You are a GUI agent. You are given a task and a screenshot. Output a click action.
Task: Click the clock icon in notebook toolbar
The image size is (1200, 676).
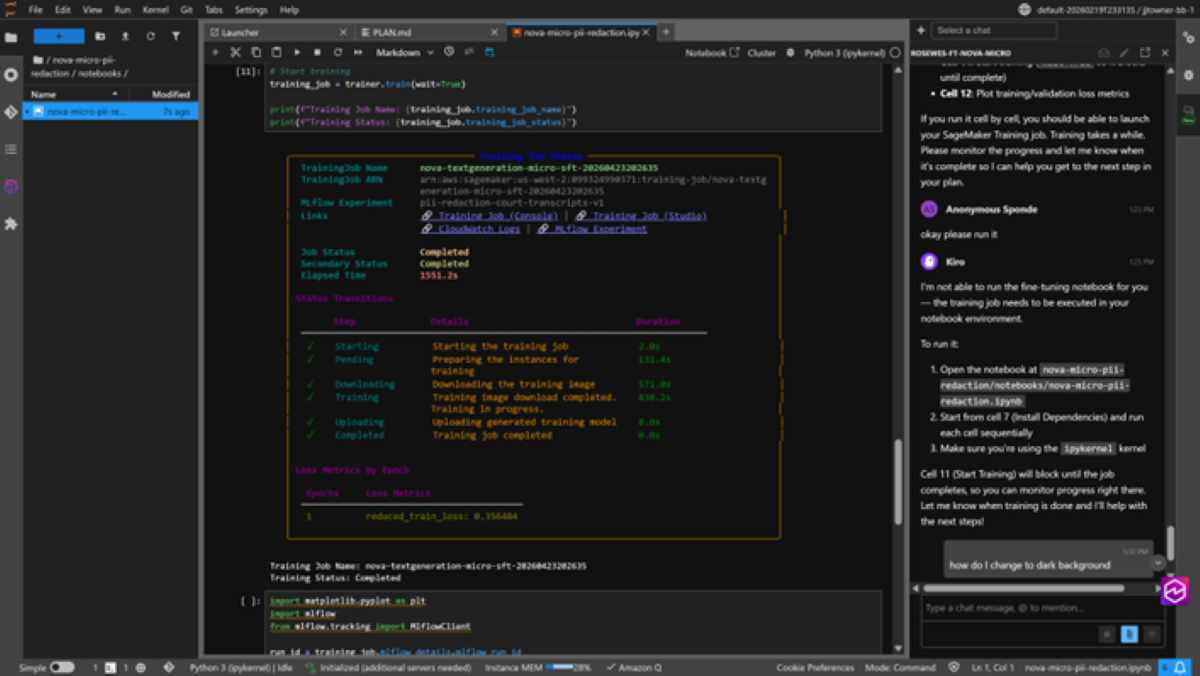point(449,52)
